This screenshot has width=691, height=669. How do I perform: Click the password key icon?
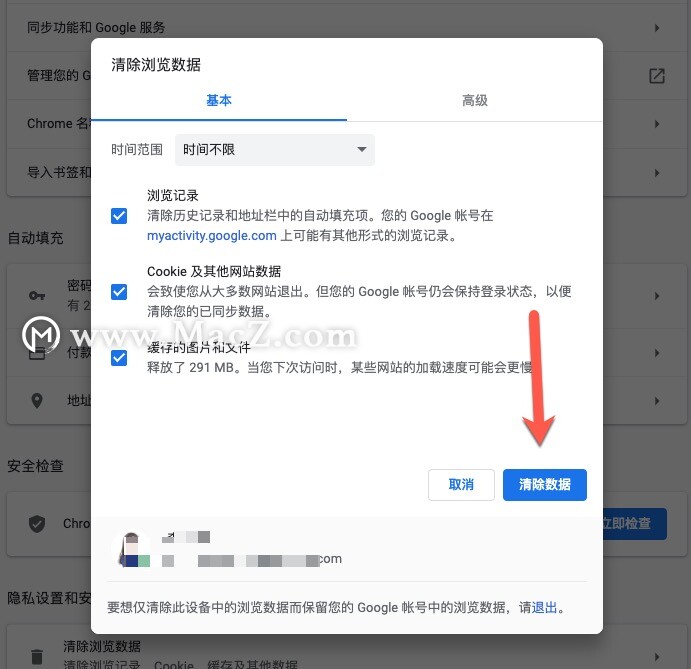click(37, 295)
